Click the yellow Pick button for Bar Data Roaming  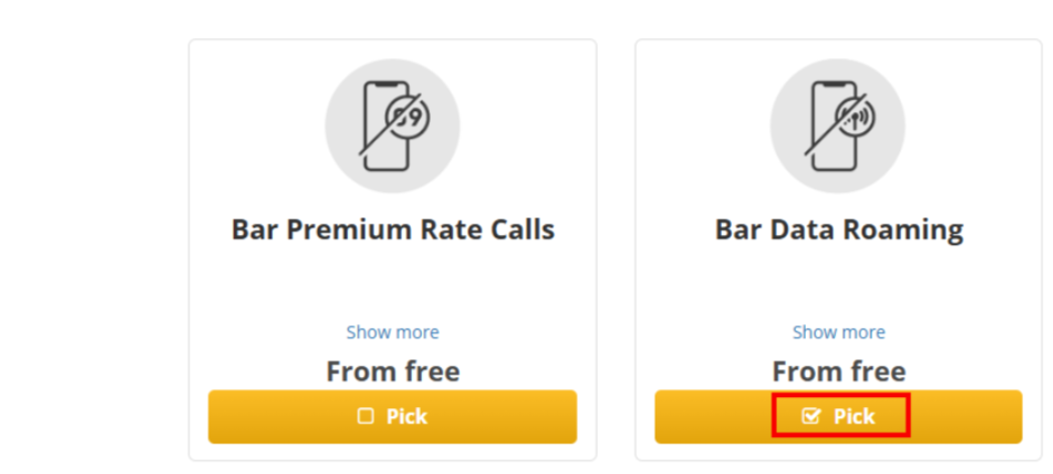(839, 416)
